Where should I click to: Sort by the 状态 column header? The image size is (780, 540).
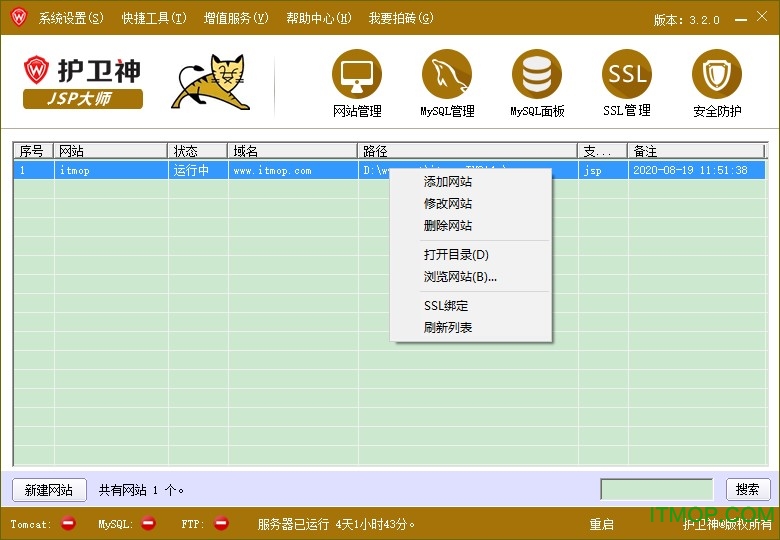[197, 151]
